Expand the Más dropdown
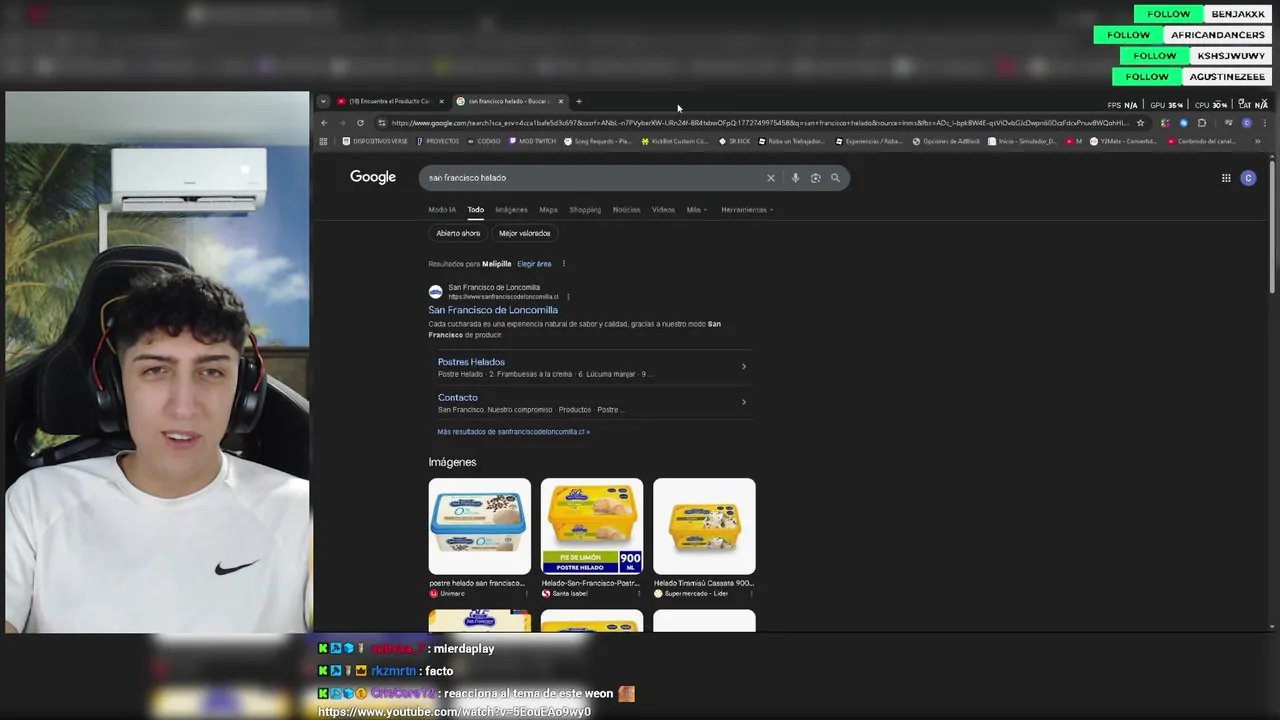Screen dimensions: 1280x720 pos(696,210)
